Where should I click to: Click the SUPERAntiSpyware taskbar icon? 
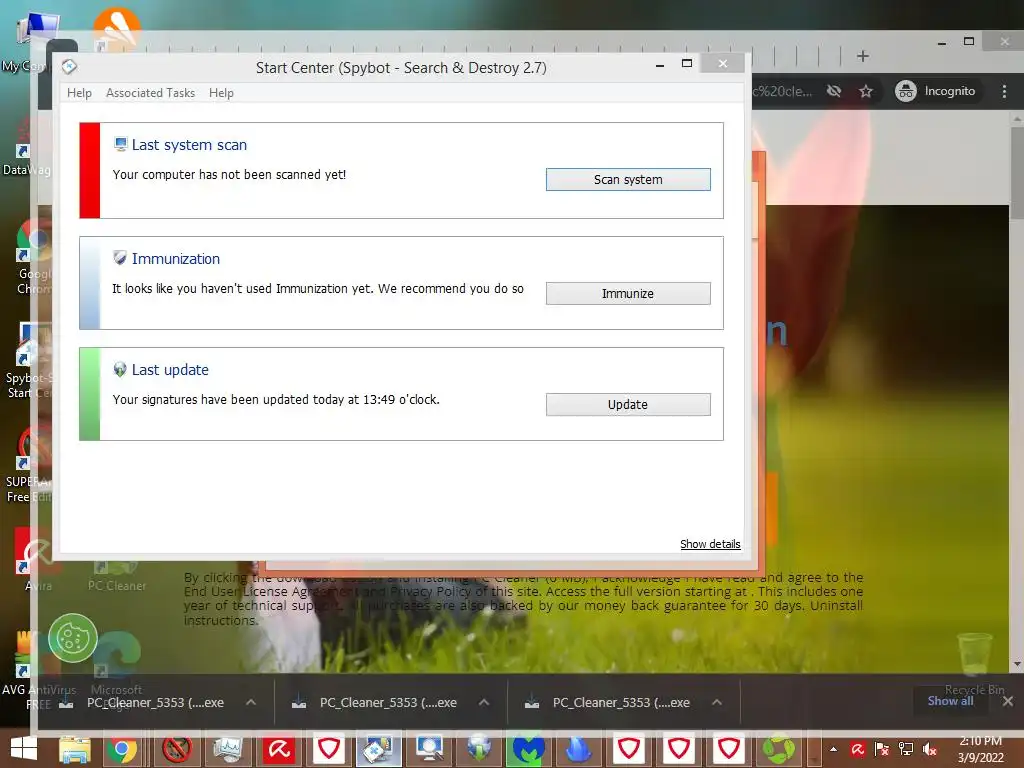(x=176, y=749)
